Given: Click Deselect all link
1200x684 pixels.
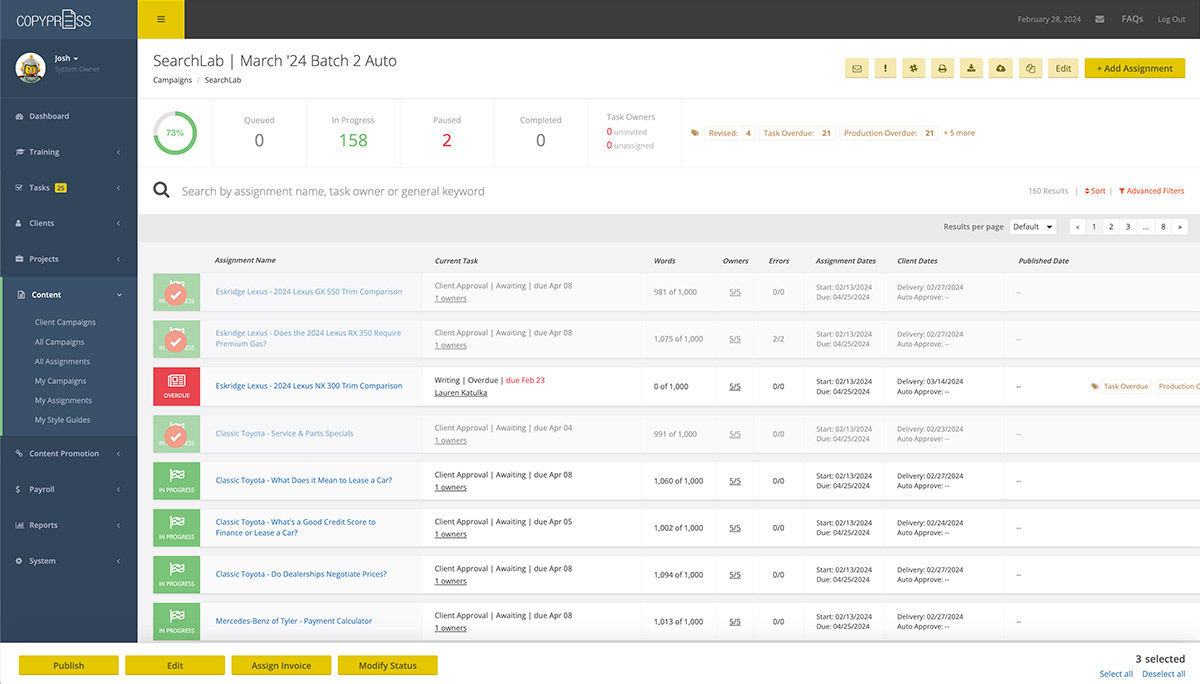Looking at the screenshot, I should (1163, 674).
